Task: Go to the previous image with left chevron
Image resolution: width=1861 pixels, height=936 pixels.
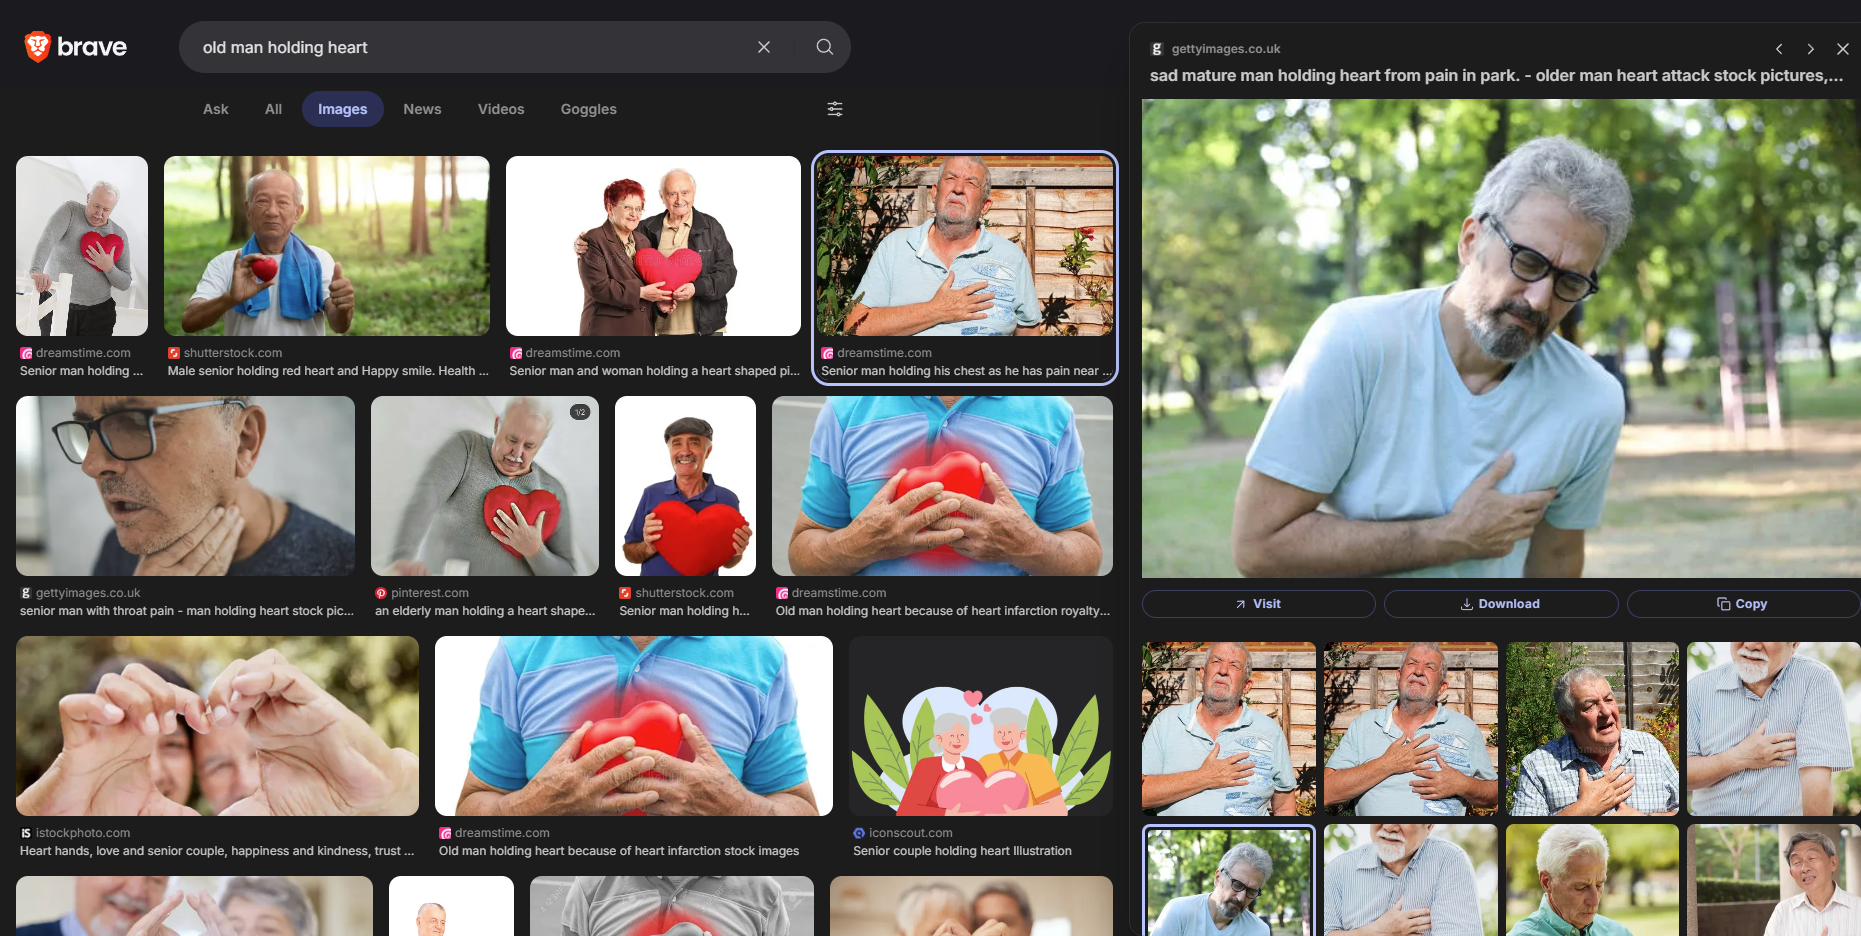Action: click(1779, 49)
